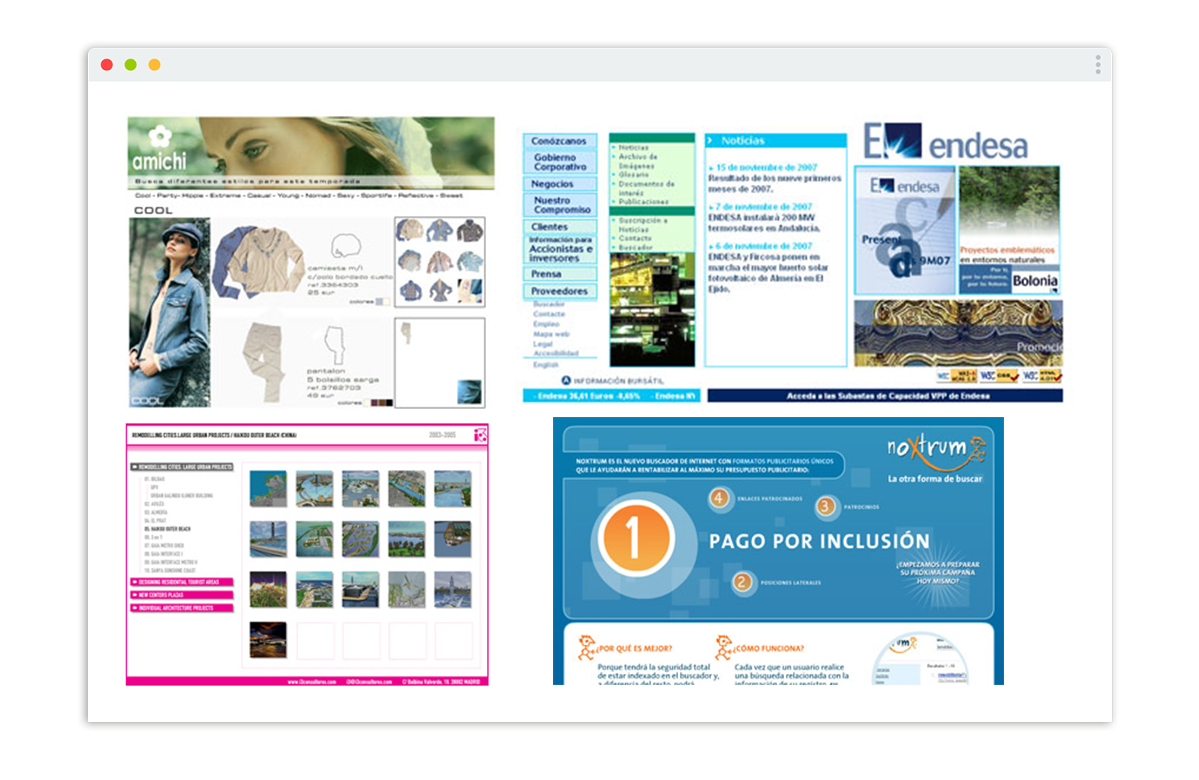The height and width of the screenshot is (780, 1199).
Task: Open the Negocios menu item
Action: [553, 184]
